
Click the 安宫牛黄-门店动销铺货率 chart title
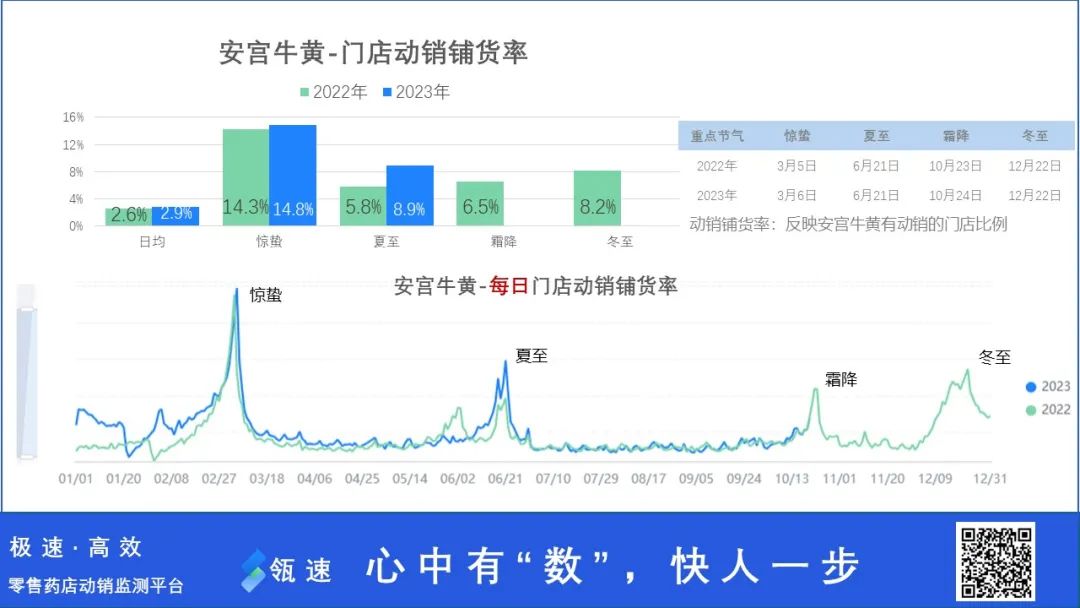373,52
